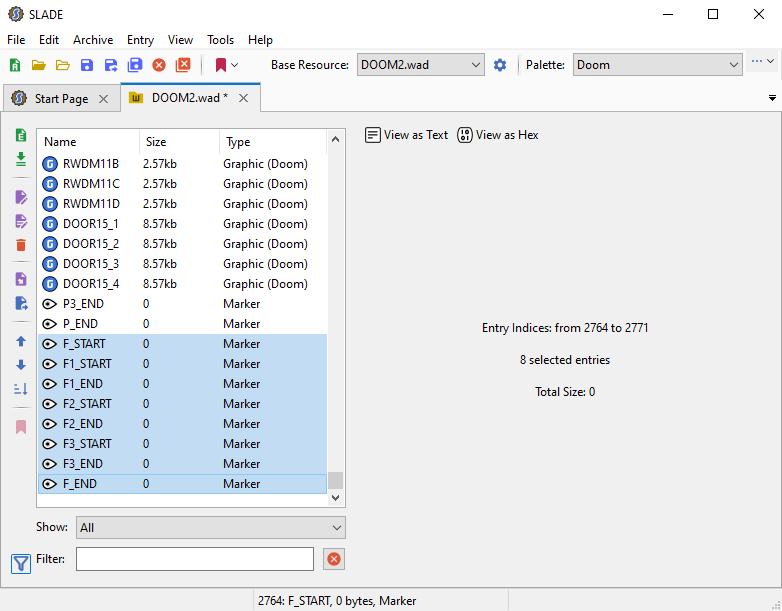This screenshot has height=611, width=782.
Task: Select the DOOR15_1 graphic entry
Action: pos(90,224)
